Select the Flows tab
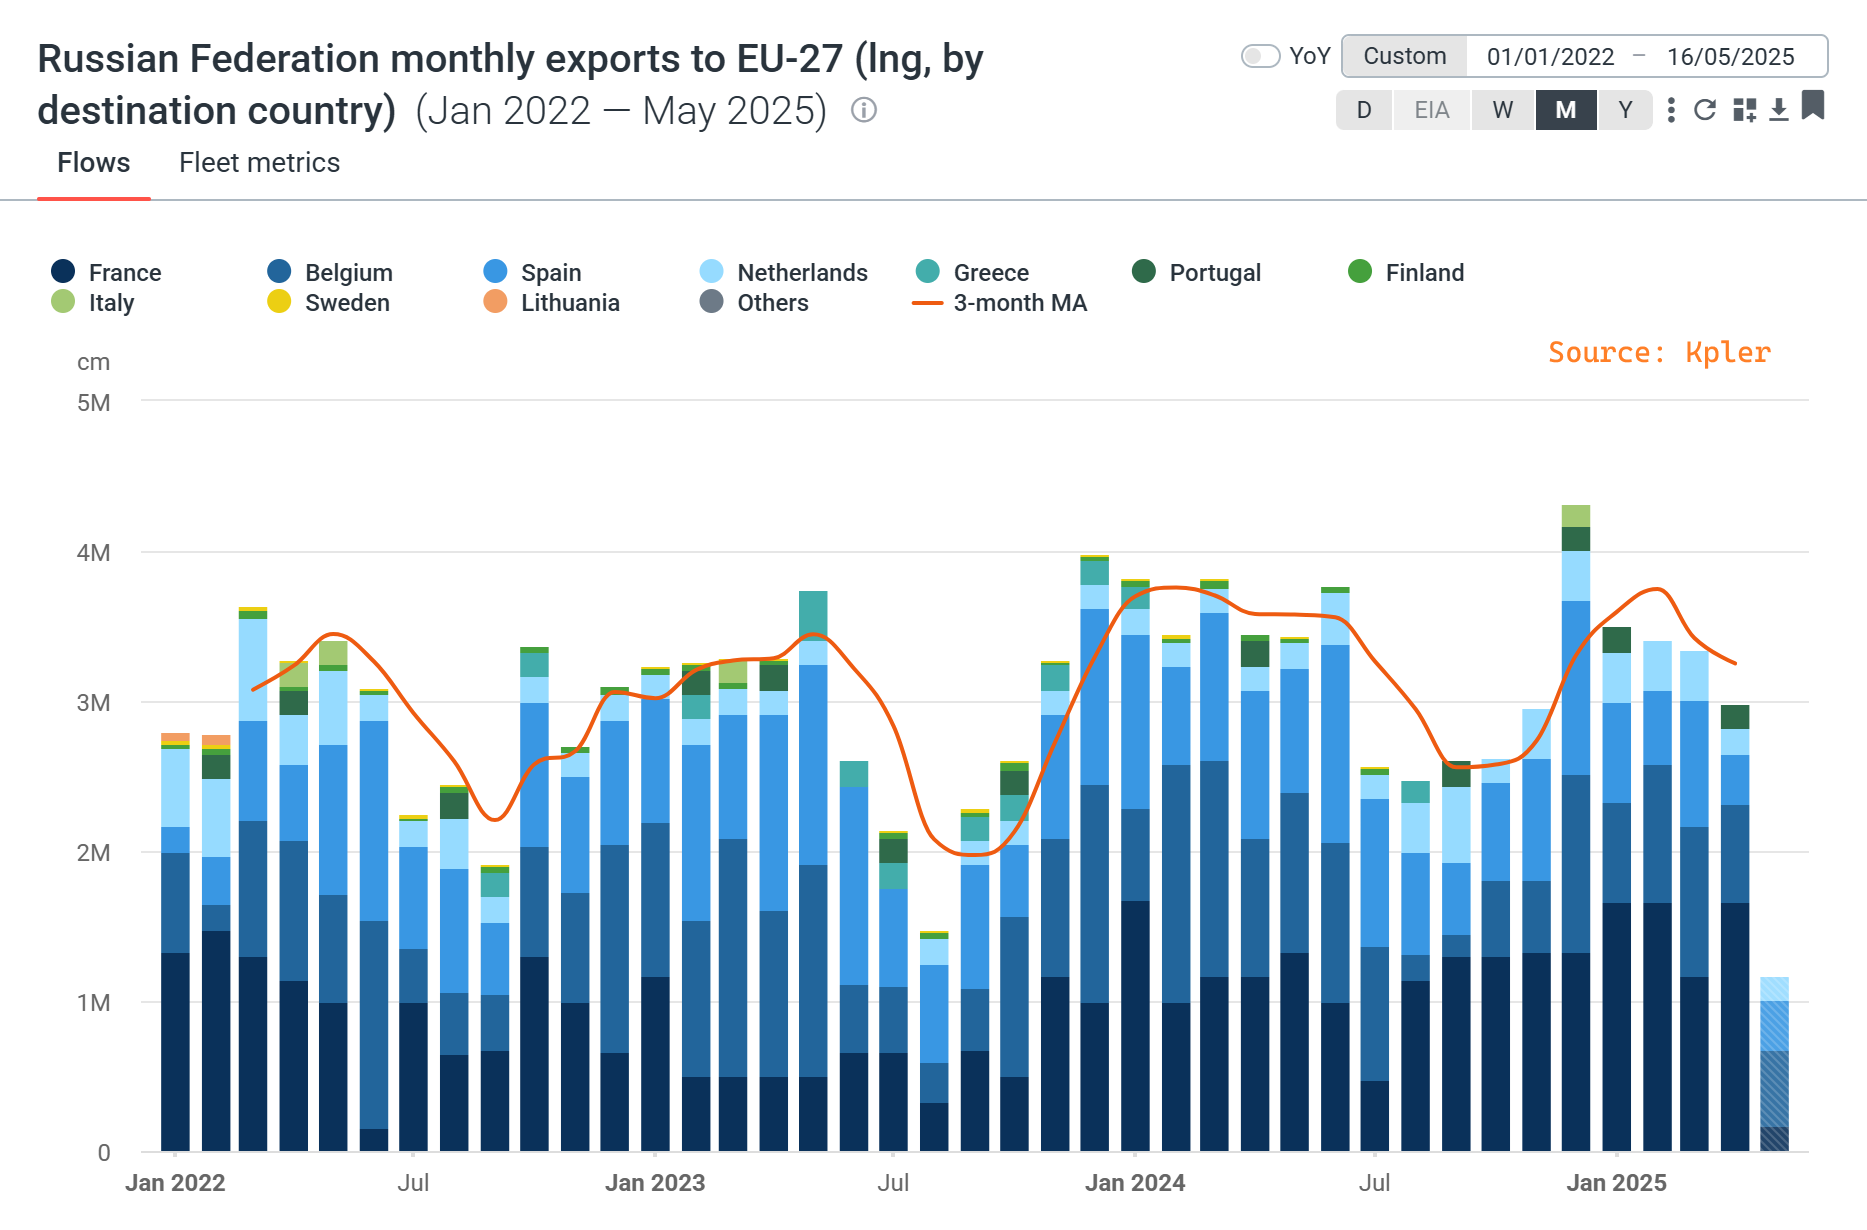1867x1230 pixels. [93, 162]
